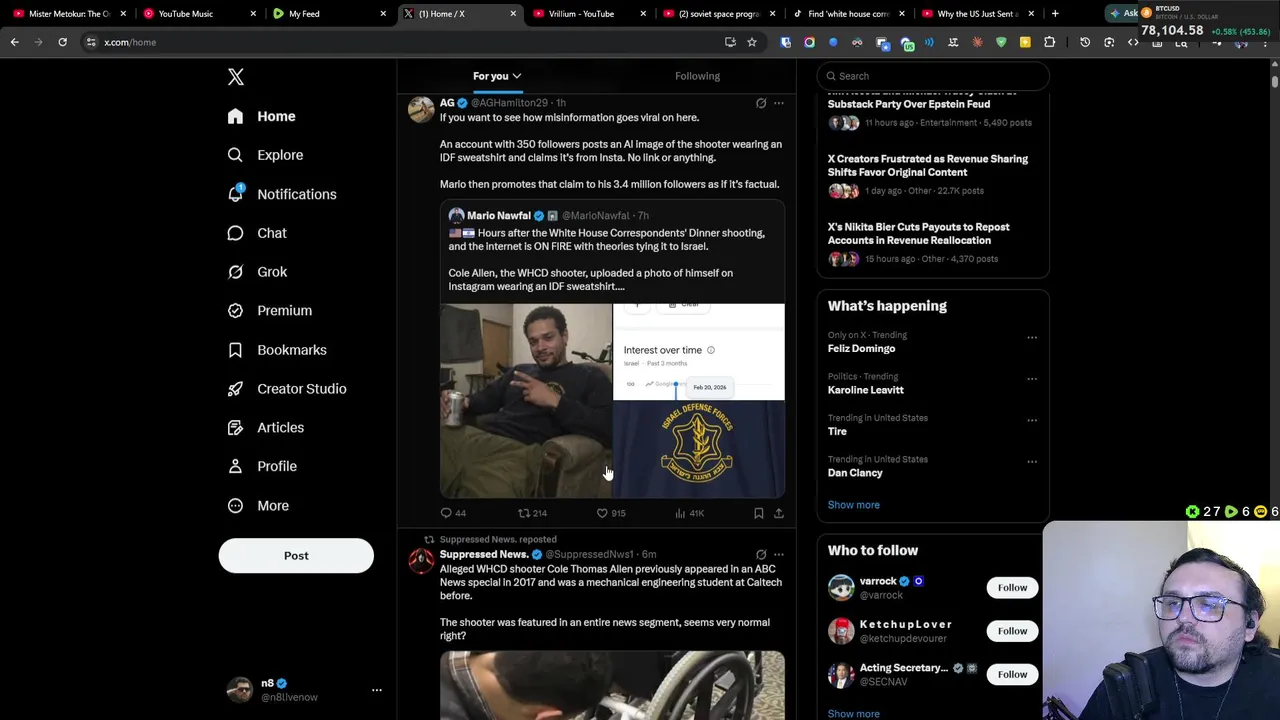Click browser back arrow
The height and width of the screenshot is (720, 1280).
point(14,42)
